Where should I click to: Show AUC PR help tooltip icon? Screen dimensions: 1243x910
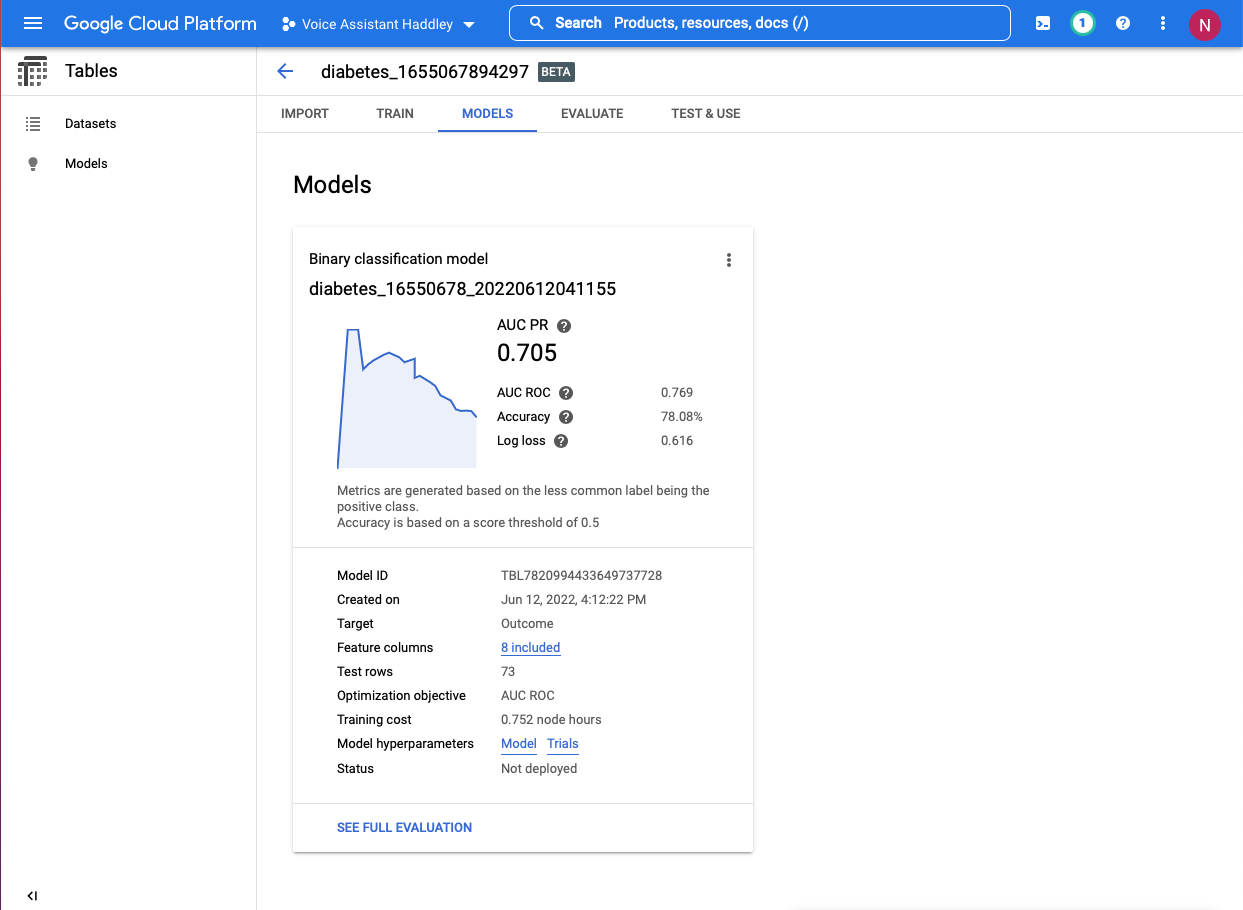564,326
